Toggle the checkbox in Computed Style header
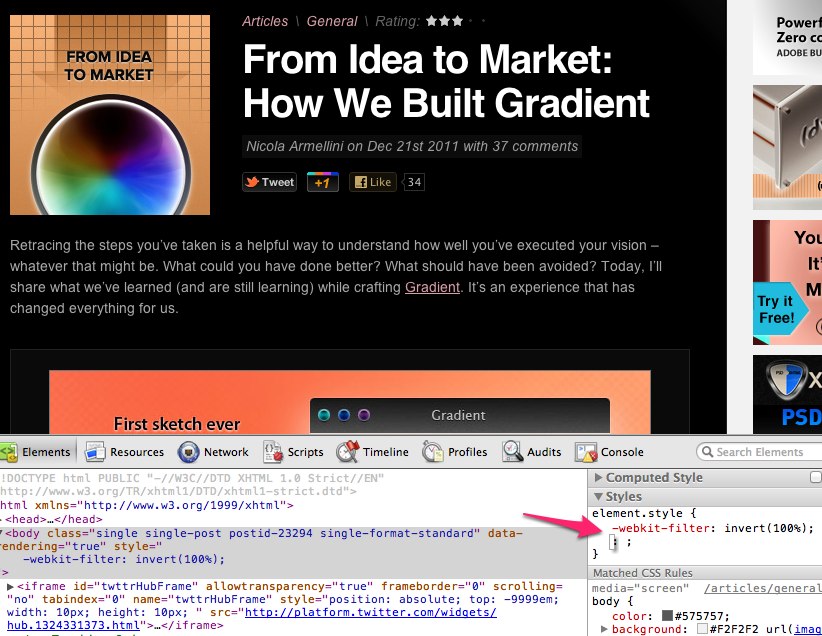Screen dimensions: 822x636 pyautogui.click(x=816, y=477)
